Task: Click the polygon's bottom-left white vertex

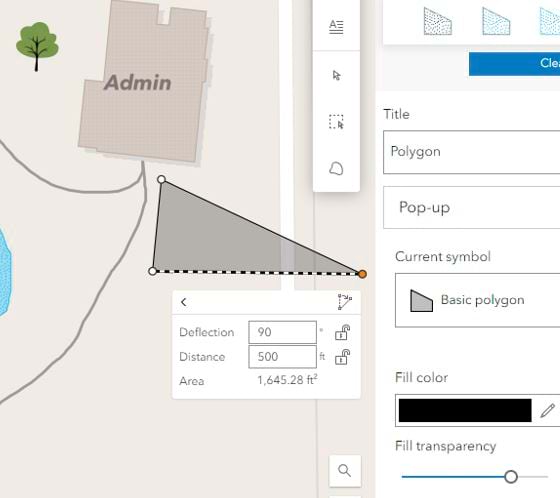Action: [152, 271]
